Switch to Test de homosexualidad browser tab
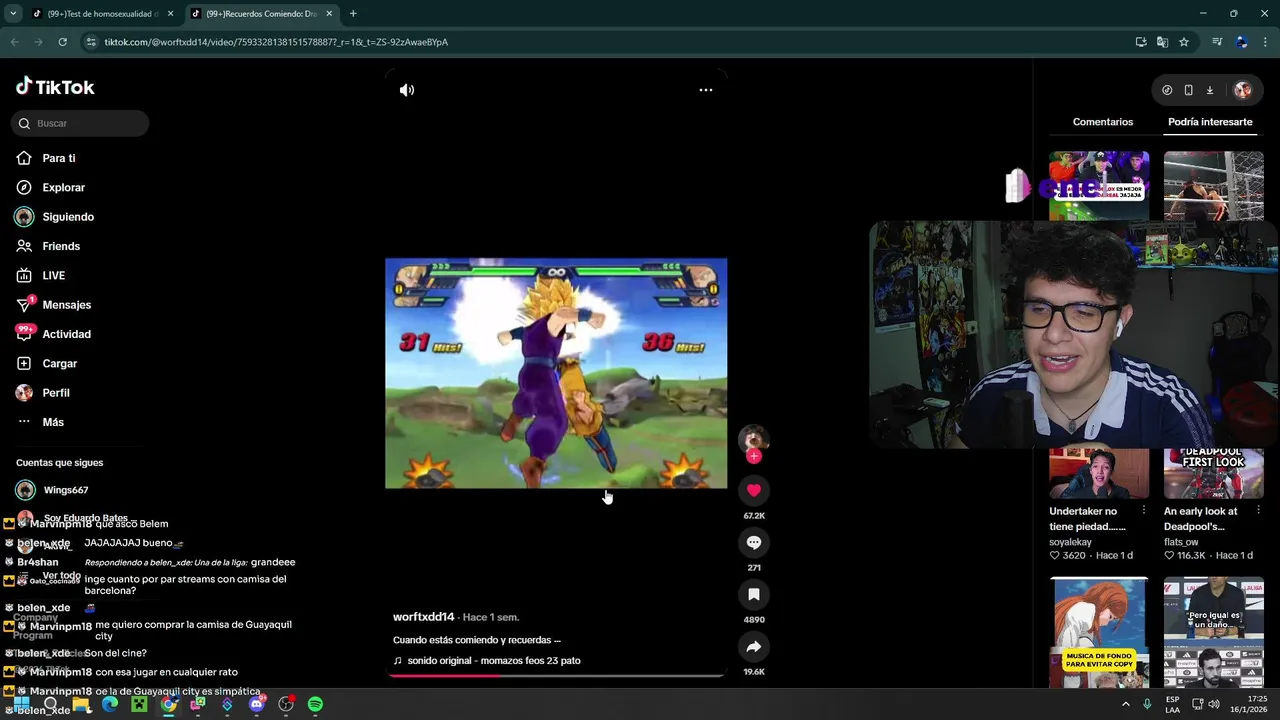Screen dimensions: 1280x720 click(x=103, y=14)
